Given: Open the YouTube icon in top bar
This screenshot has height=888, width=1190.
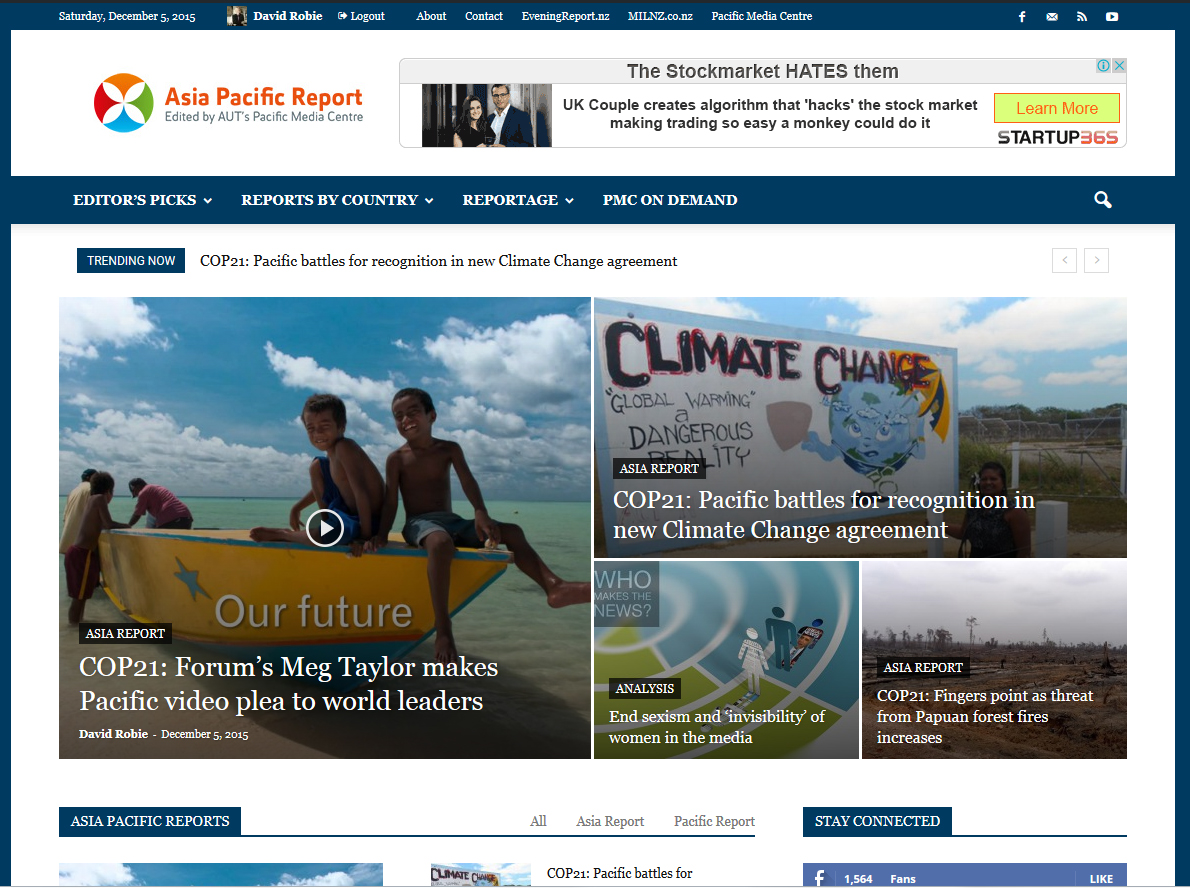Looking at the screenshot, I should [1112, 17].
